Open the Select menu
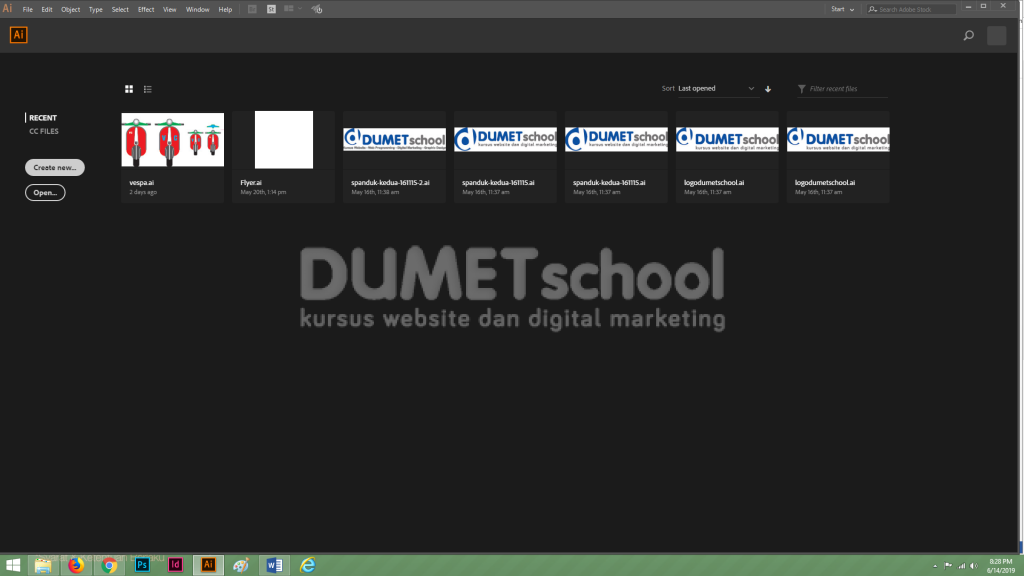Viewport: 1024px width, 576px height. click(x=120, y=9)
